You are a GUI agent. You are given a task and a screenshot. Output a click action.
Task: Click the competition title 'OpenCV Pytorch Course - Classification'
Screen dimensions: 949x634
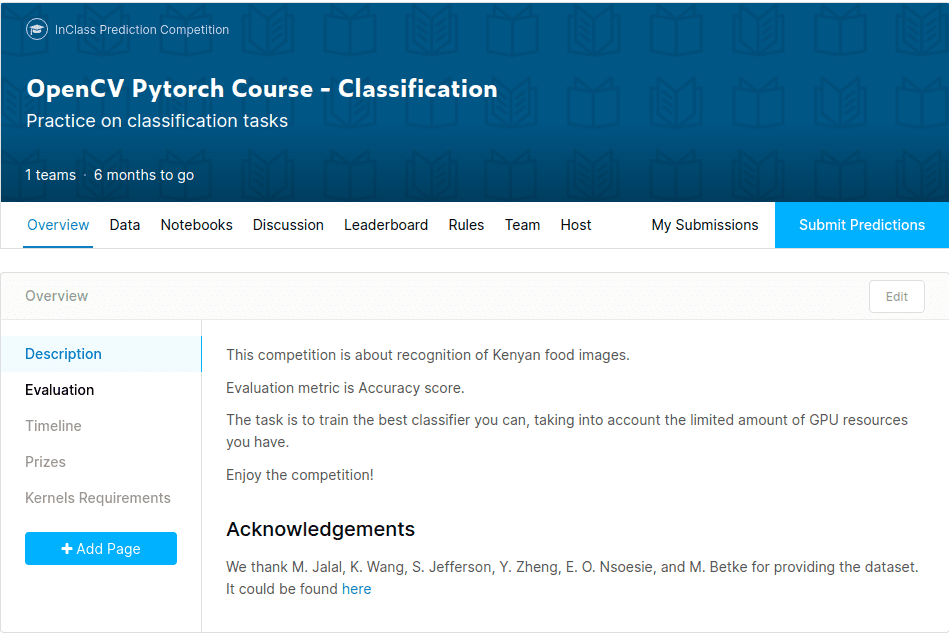tap(262, 89)
